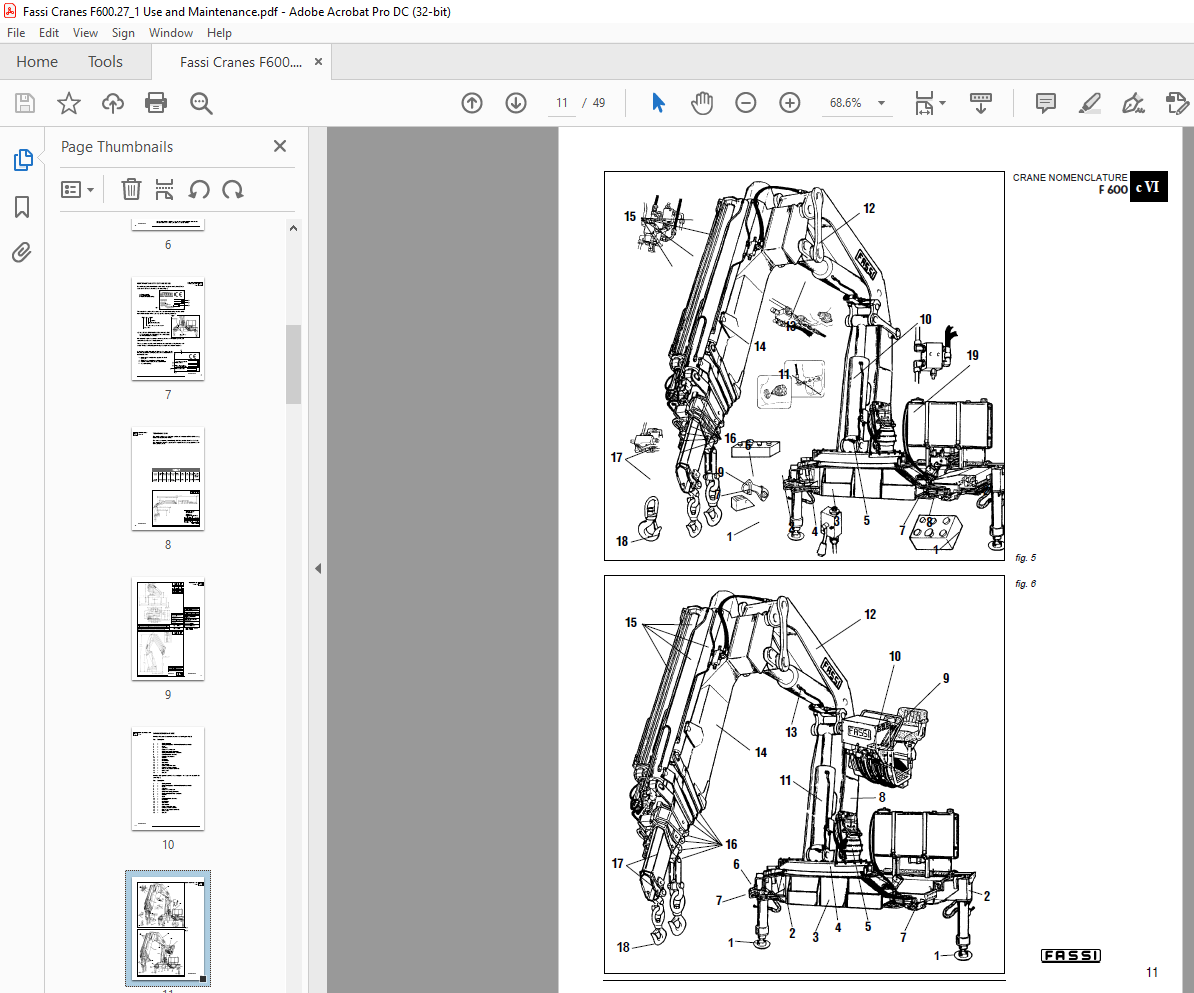The width and height of the screenshot is (1194, 993).
Task: Activate the selection arrow tool
Action: click(658, 103)
